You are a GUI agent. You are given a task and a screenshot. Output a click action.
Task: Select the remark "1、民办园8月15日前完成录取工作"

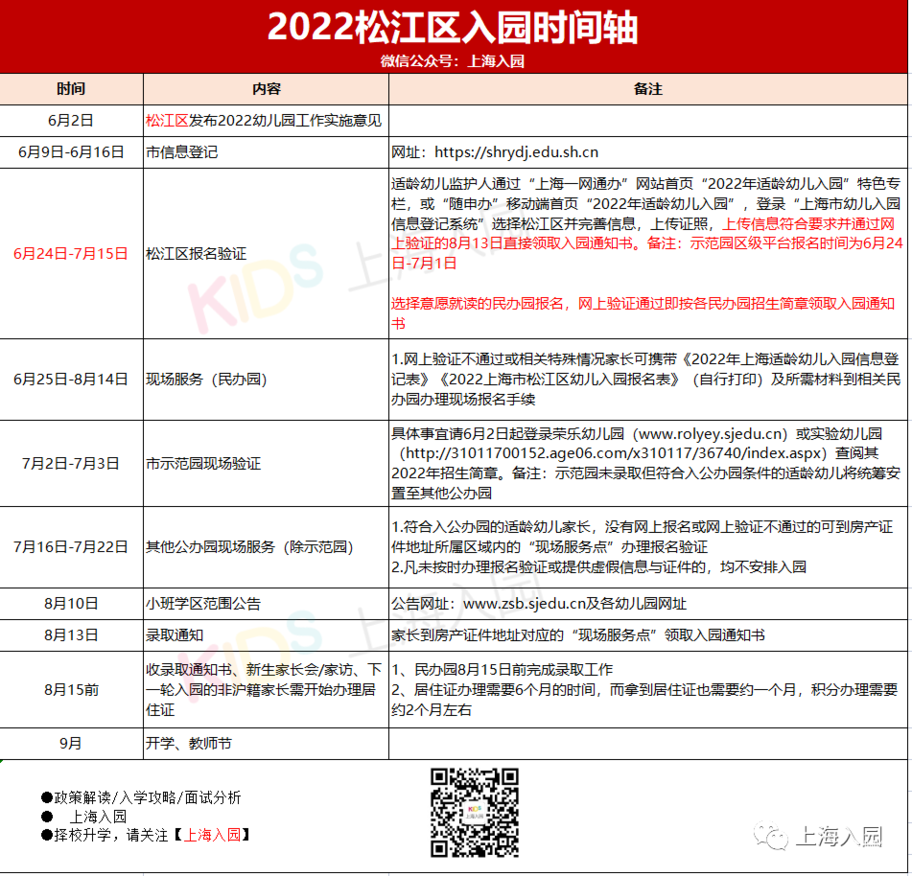point(502,670)
